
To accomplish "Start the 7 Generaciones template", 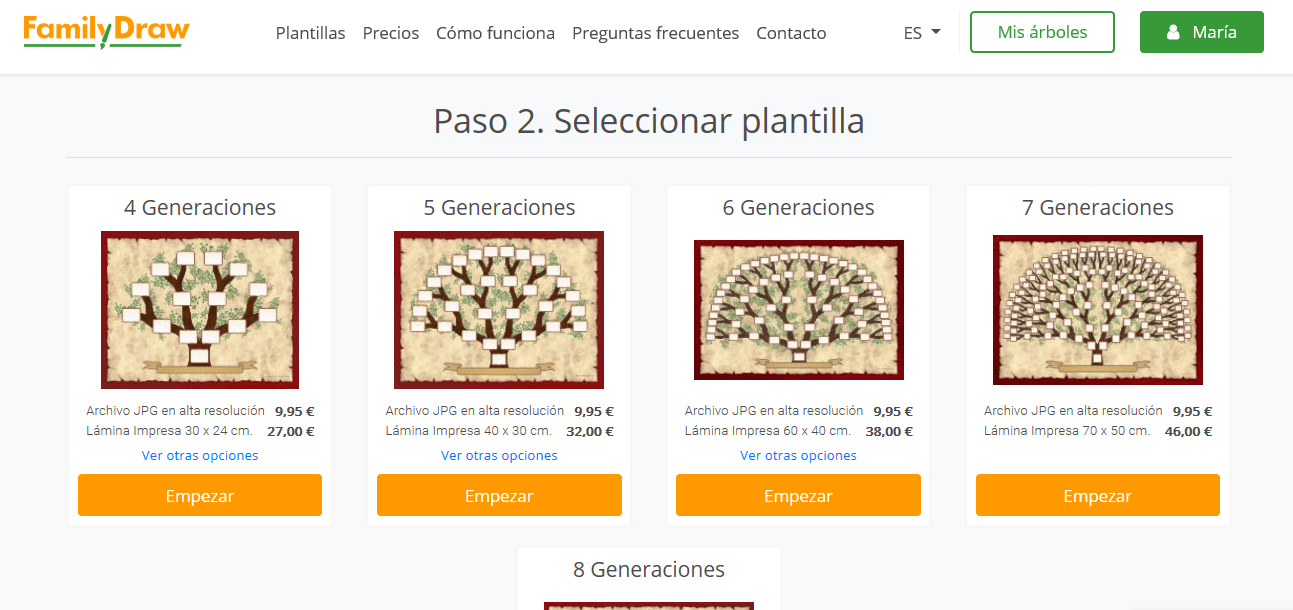I will tap(1097, 496).
